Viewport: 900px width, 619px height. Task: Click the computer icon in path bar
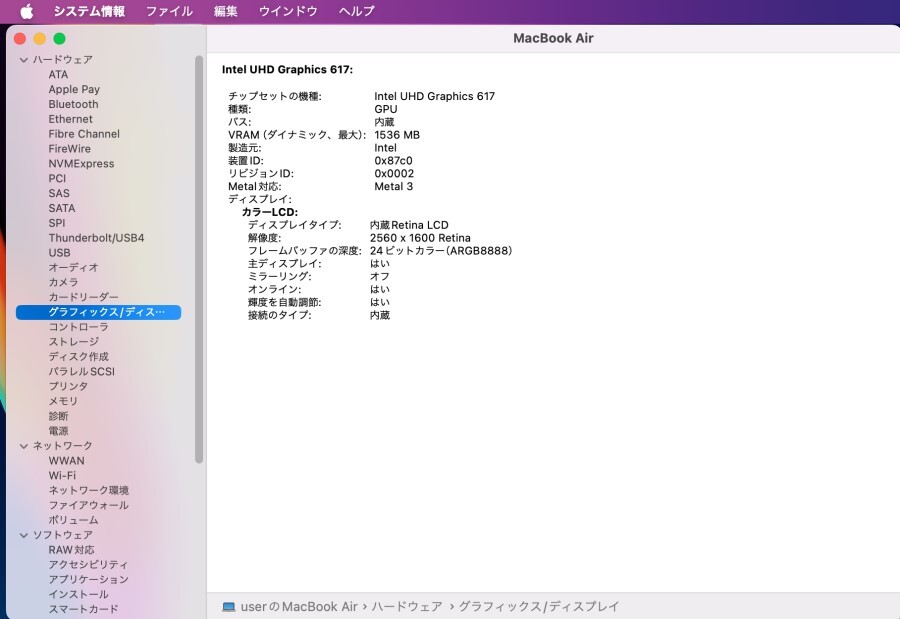coord(228,607)
